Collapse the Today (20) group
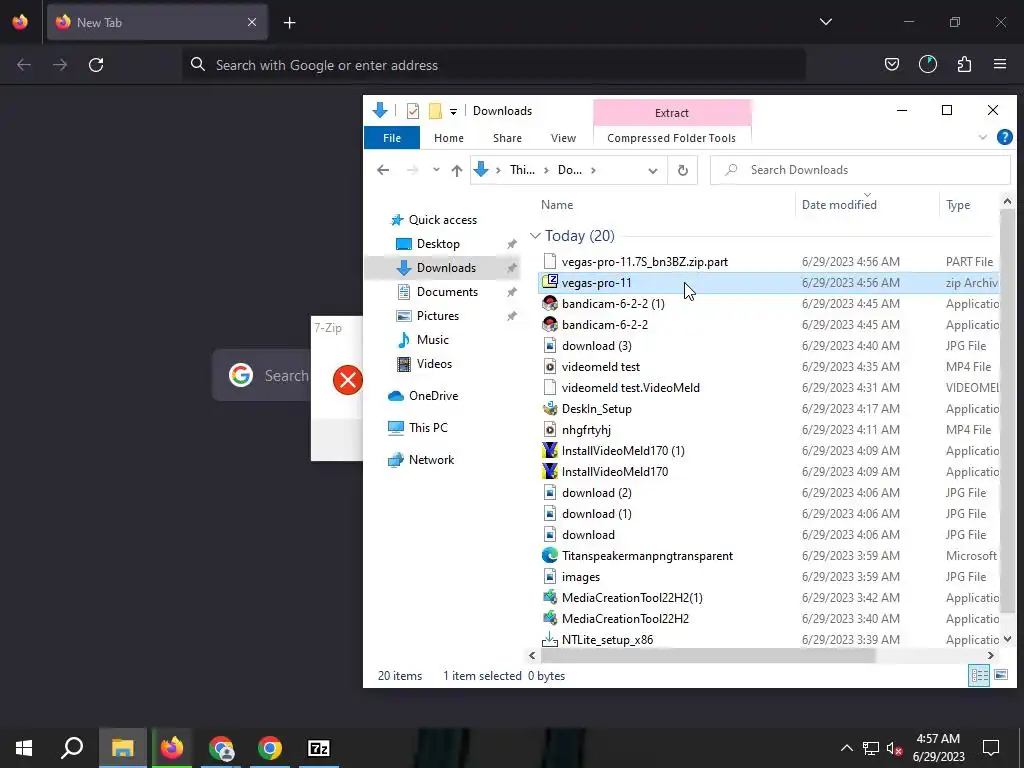This screenshot has width=1024, height=768. (x=535, y=236)
